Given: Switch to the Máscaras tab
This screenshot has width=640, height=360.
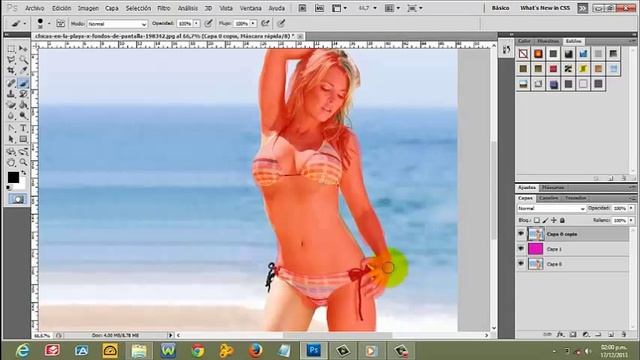Looking at the screenshot, I should click(x=553, y=188).
